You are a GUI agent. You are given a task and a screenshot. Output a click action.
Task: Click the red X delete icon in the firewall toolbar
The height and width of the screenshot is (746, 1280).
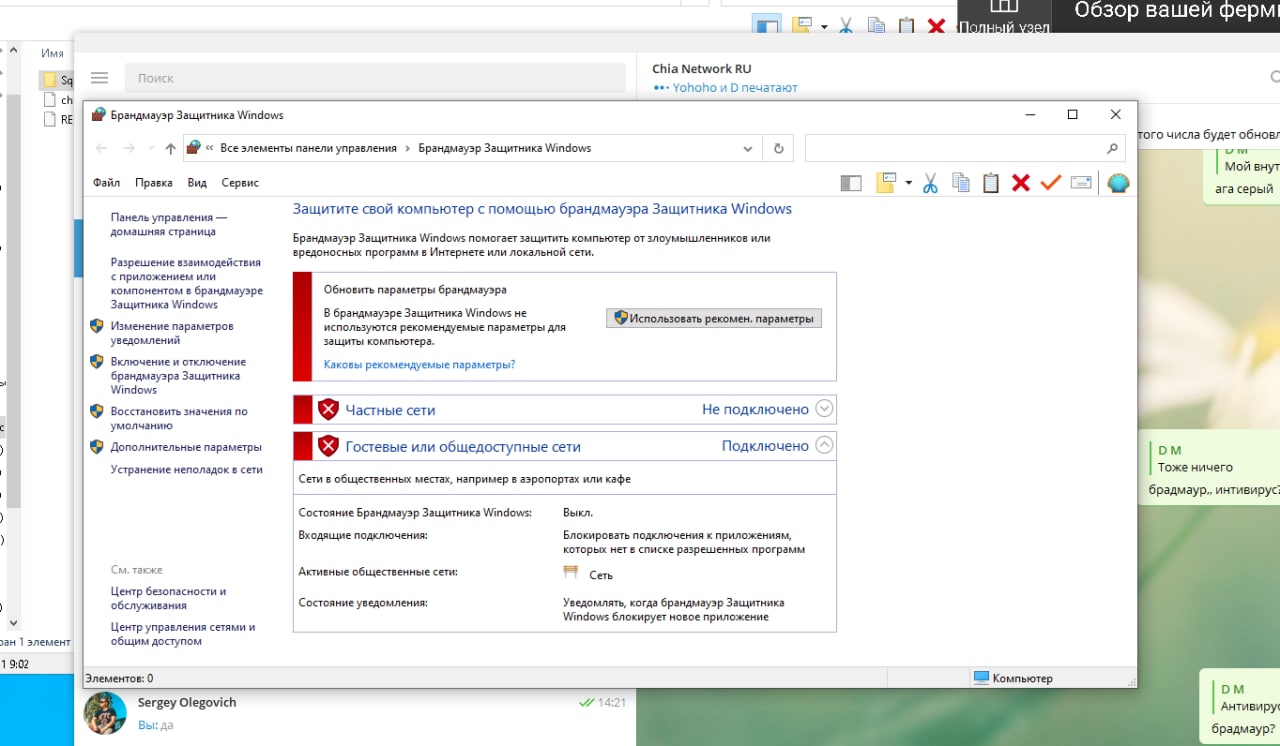point(1021,183)
